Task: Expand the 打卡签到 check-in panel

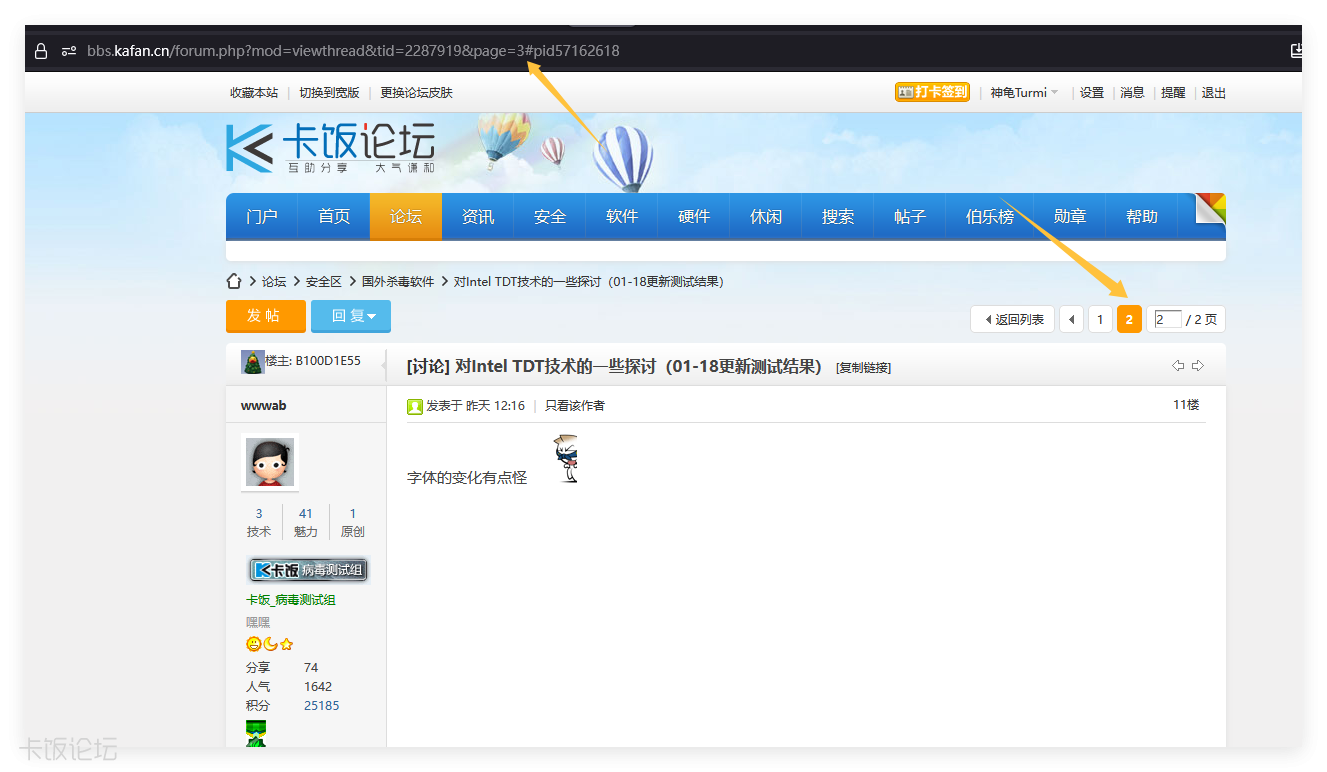Action: pyautogui.click(x=932, y=90)
